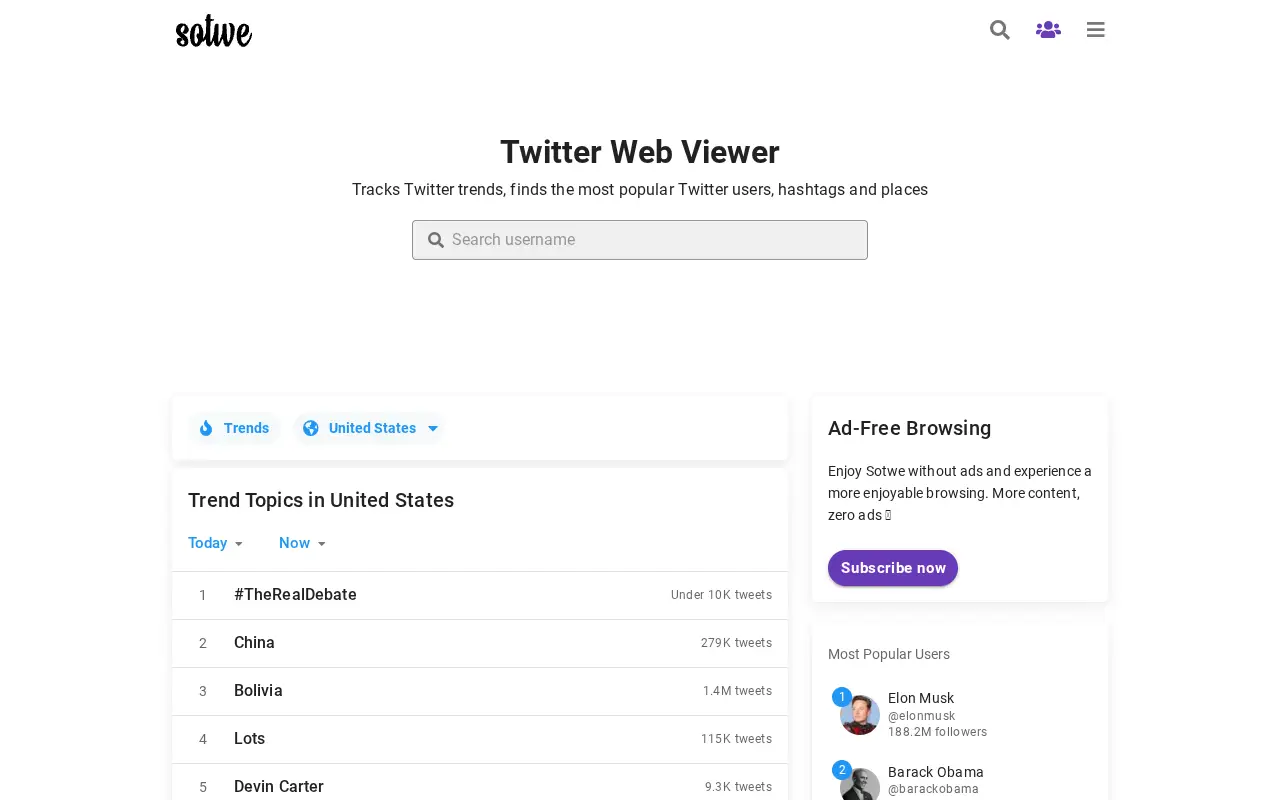Open the Today date dropdown
The width and height of the screenshot is (1280, 800).
[x=216, y=543]
